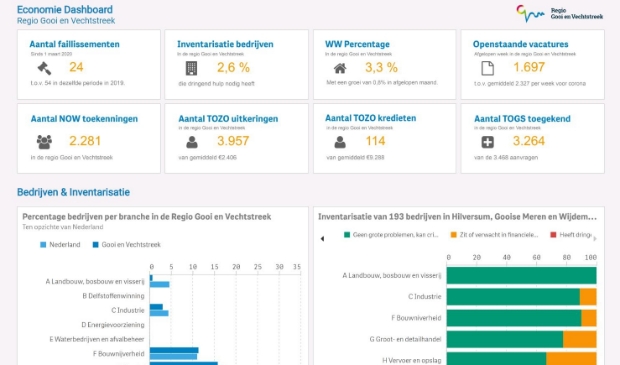Click the person icon under TOZO uitkeringen
This screenshot has height=365, width=620.
pos(192,142)
